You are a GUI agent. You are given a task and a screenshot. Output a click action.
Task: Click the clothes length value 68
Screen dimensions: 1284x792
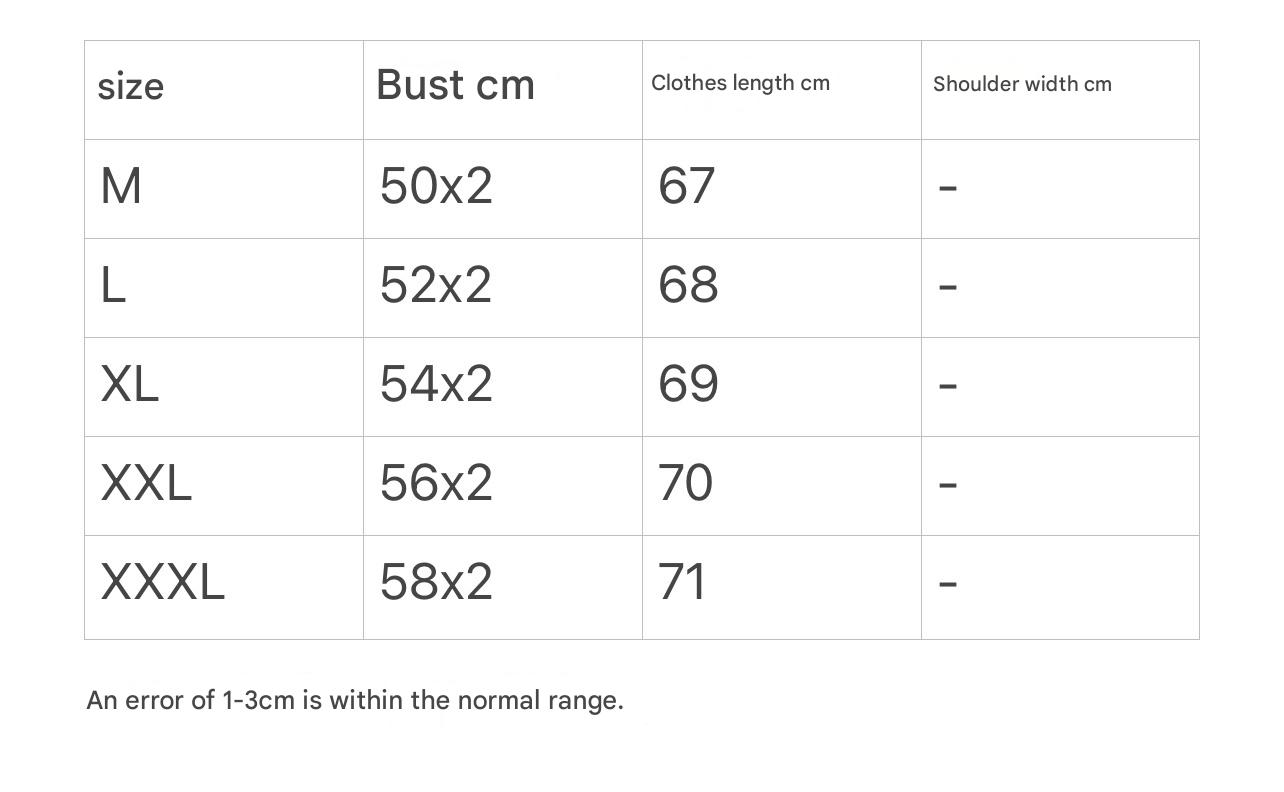point(688,286)
